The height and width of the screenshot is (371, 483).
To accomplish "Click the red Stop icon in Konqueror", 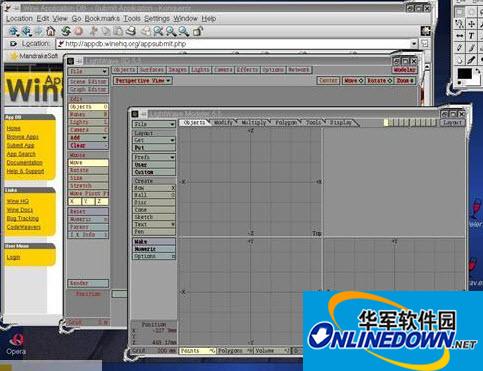I will (78, 31).
